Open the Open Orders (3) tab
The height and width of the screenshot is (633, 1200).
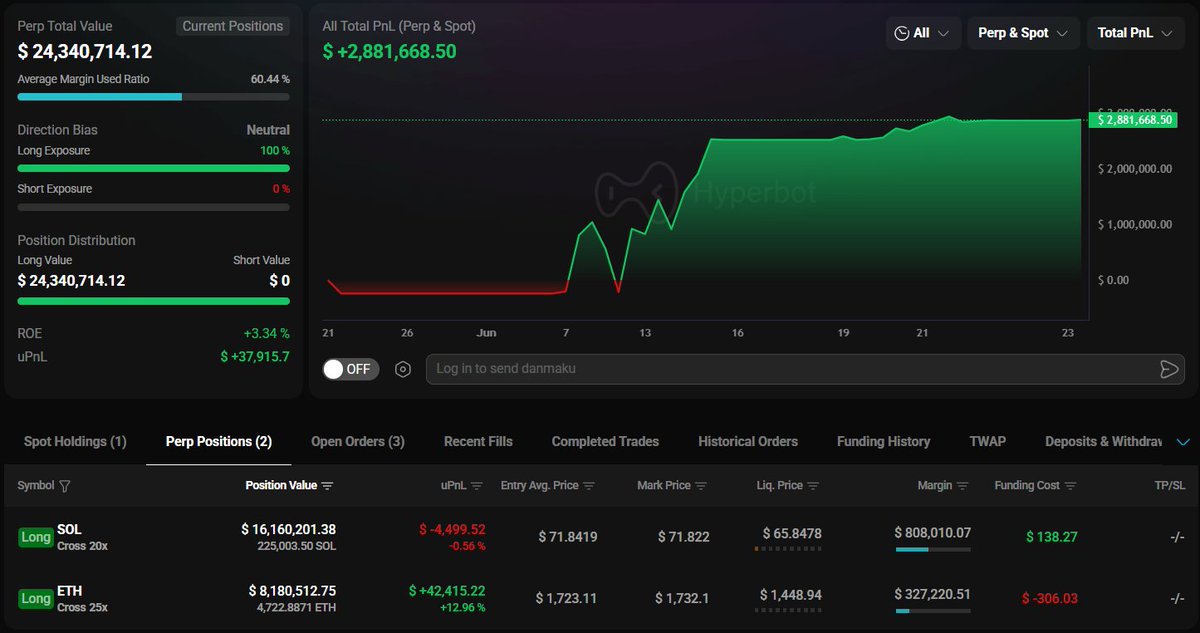point(358,441)
